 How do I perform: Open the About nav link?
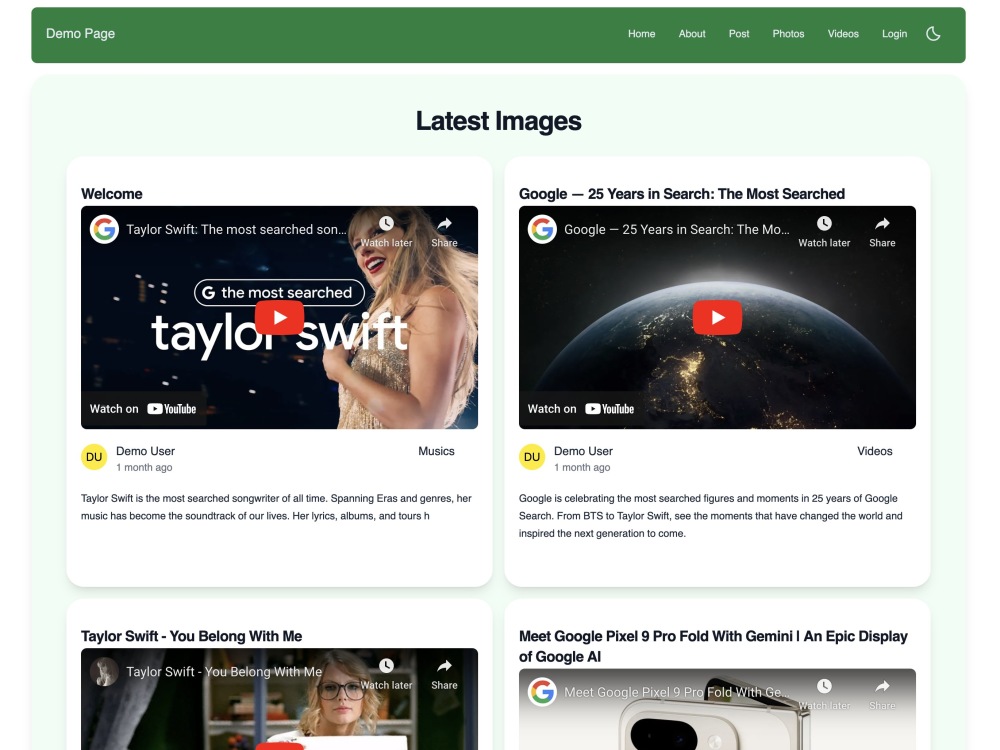pos(691,34)
